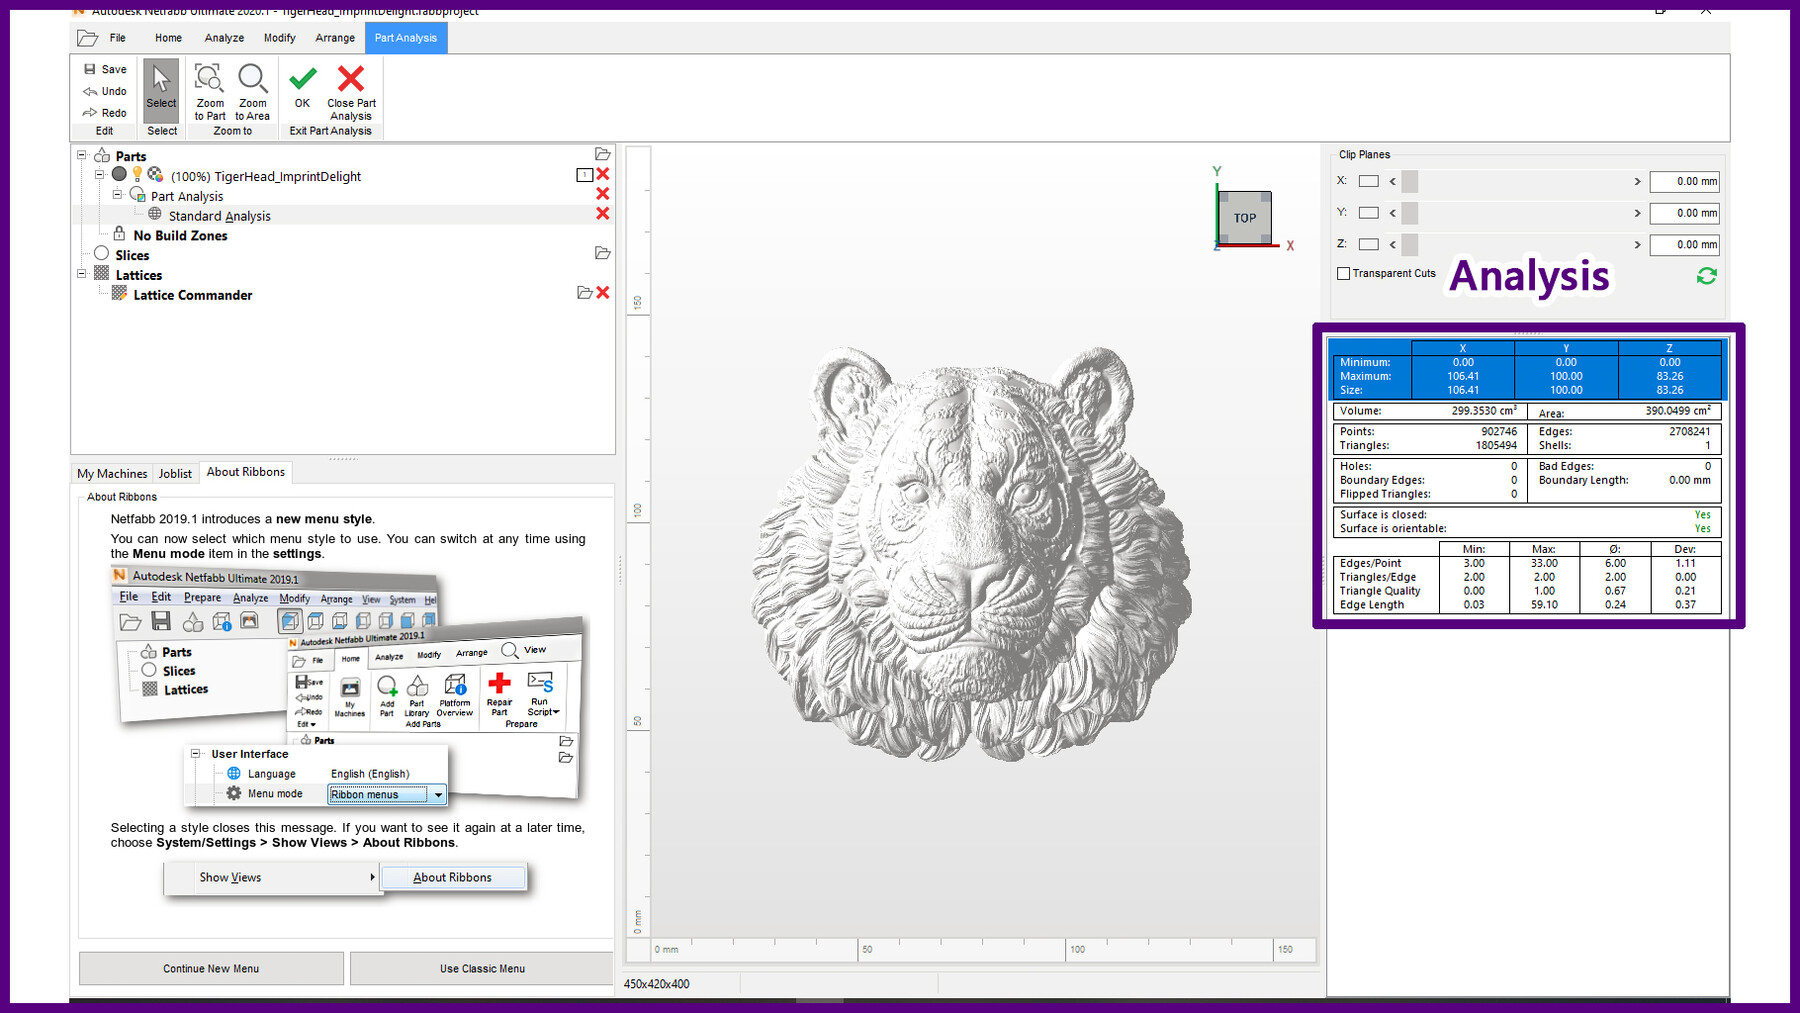Viewport: 1800px width, 1013px height.
Task: Click the Z clip plane slider handle
Action: pyautogui.click(x=1410, y=244)
